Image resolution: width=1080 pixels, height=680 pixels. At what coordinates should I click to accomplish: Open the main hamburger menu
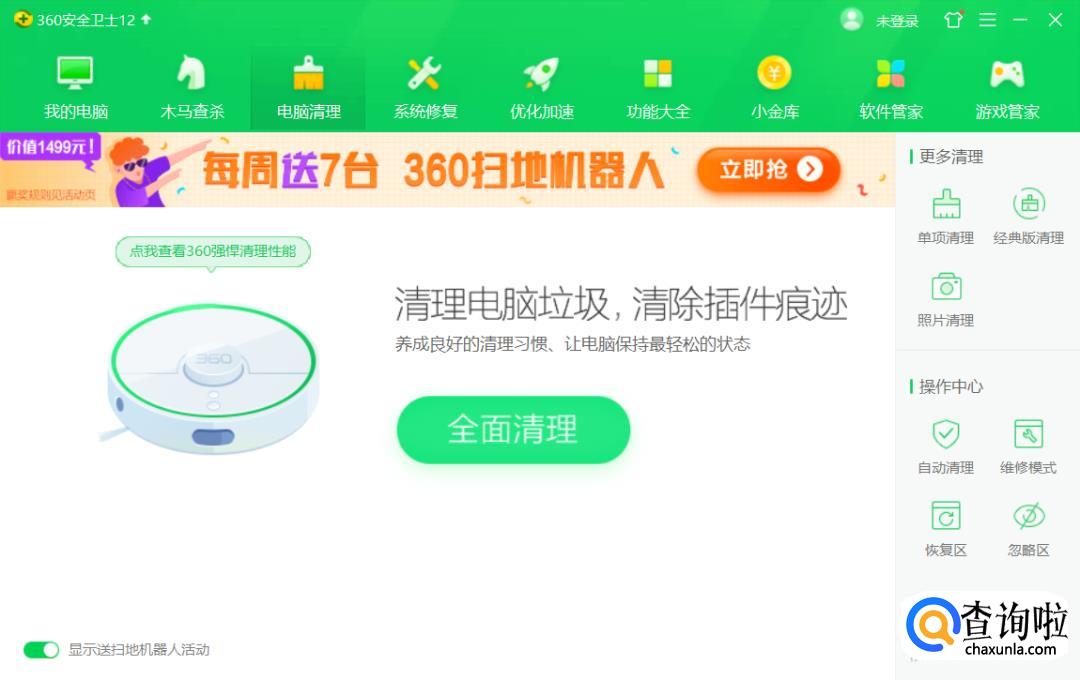(988, 20)
